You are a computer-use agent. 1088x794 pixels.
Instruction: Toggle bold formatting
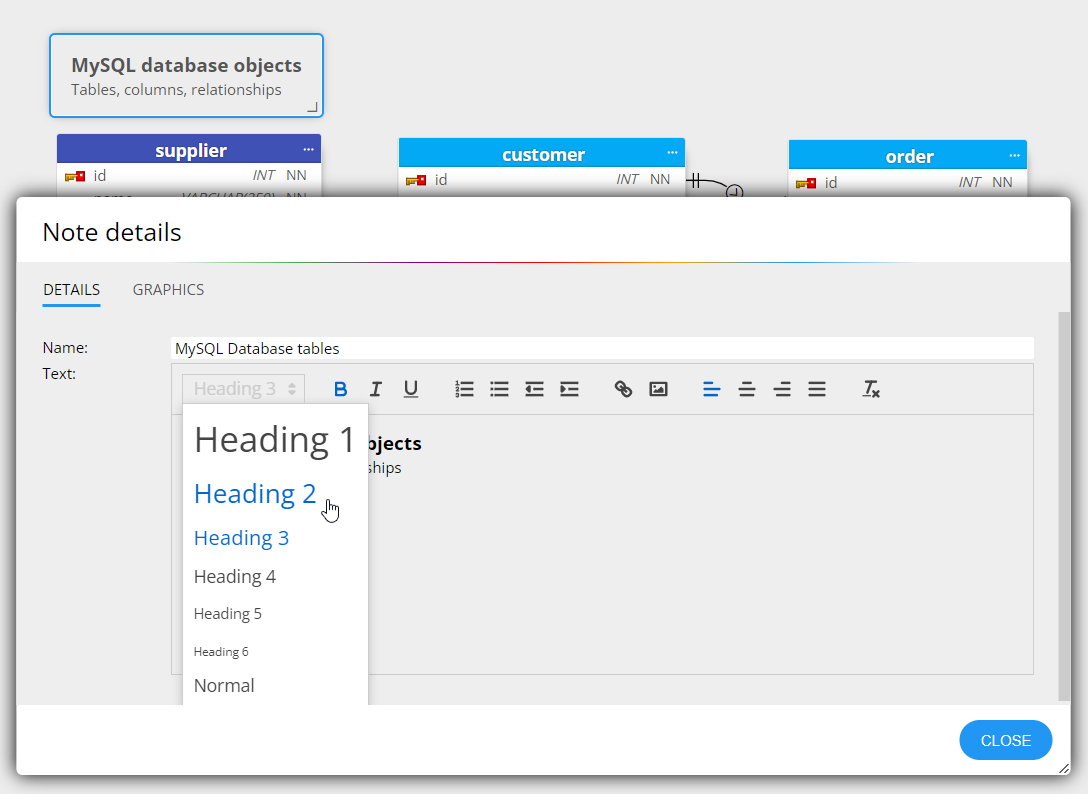pos(341,389)
